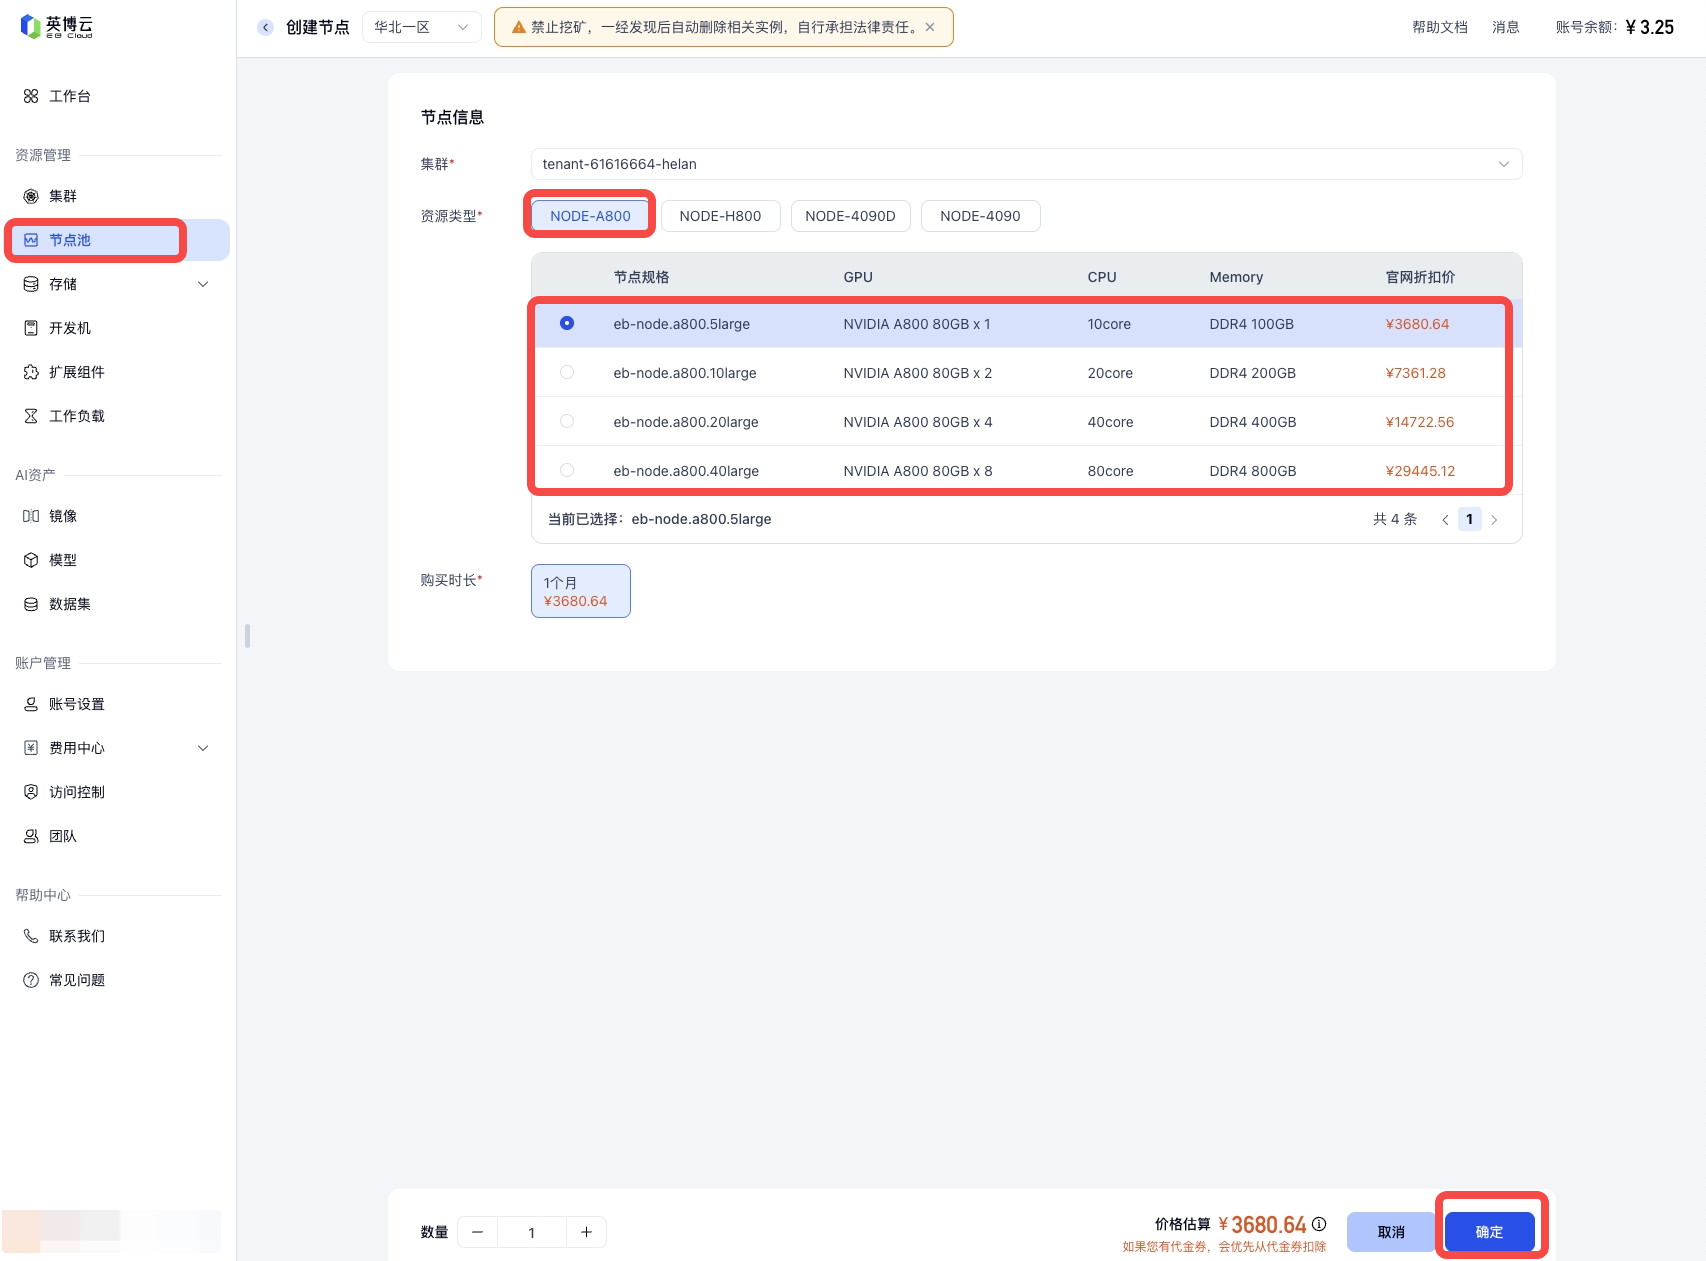The image size is (1706, 1261).
Task: Click the 节点规格 column header
Action: [641, 277]
